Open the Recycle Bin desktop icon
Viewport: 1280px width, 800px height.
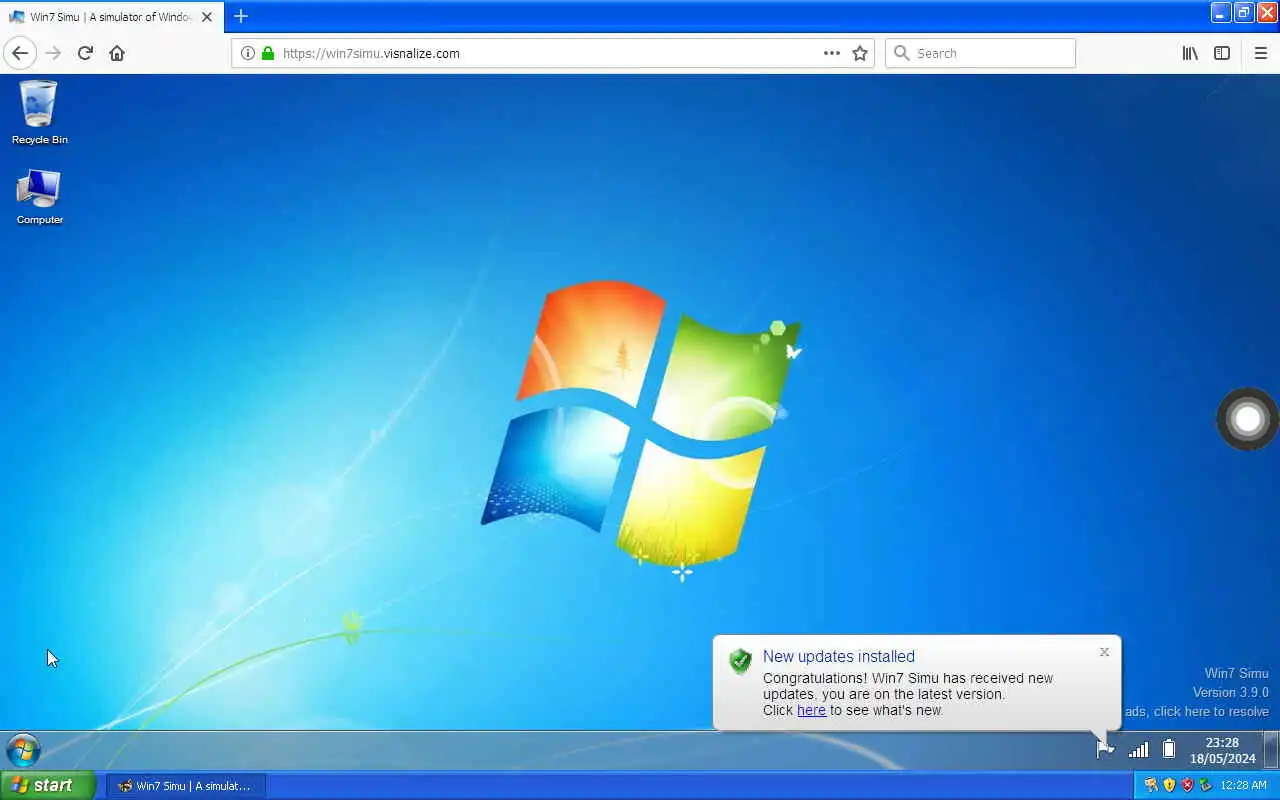click(40, 112)
